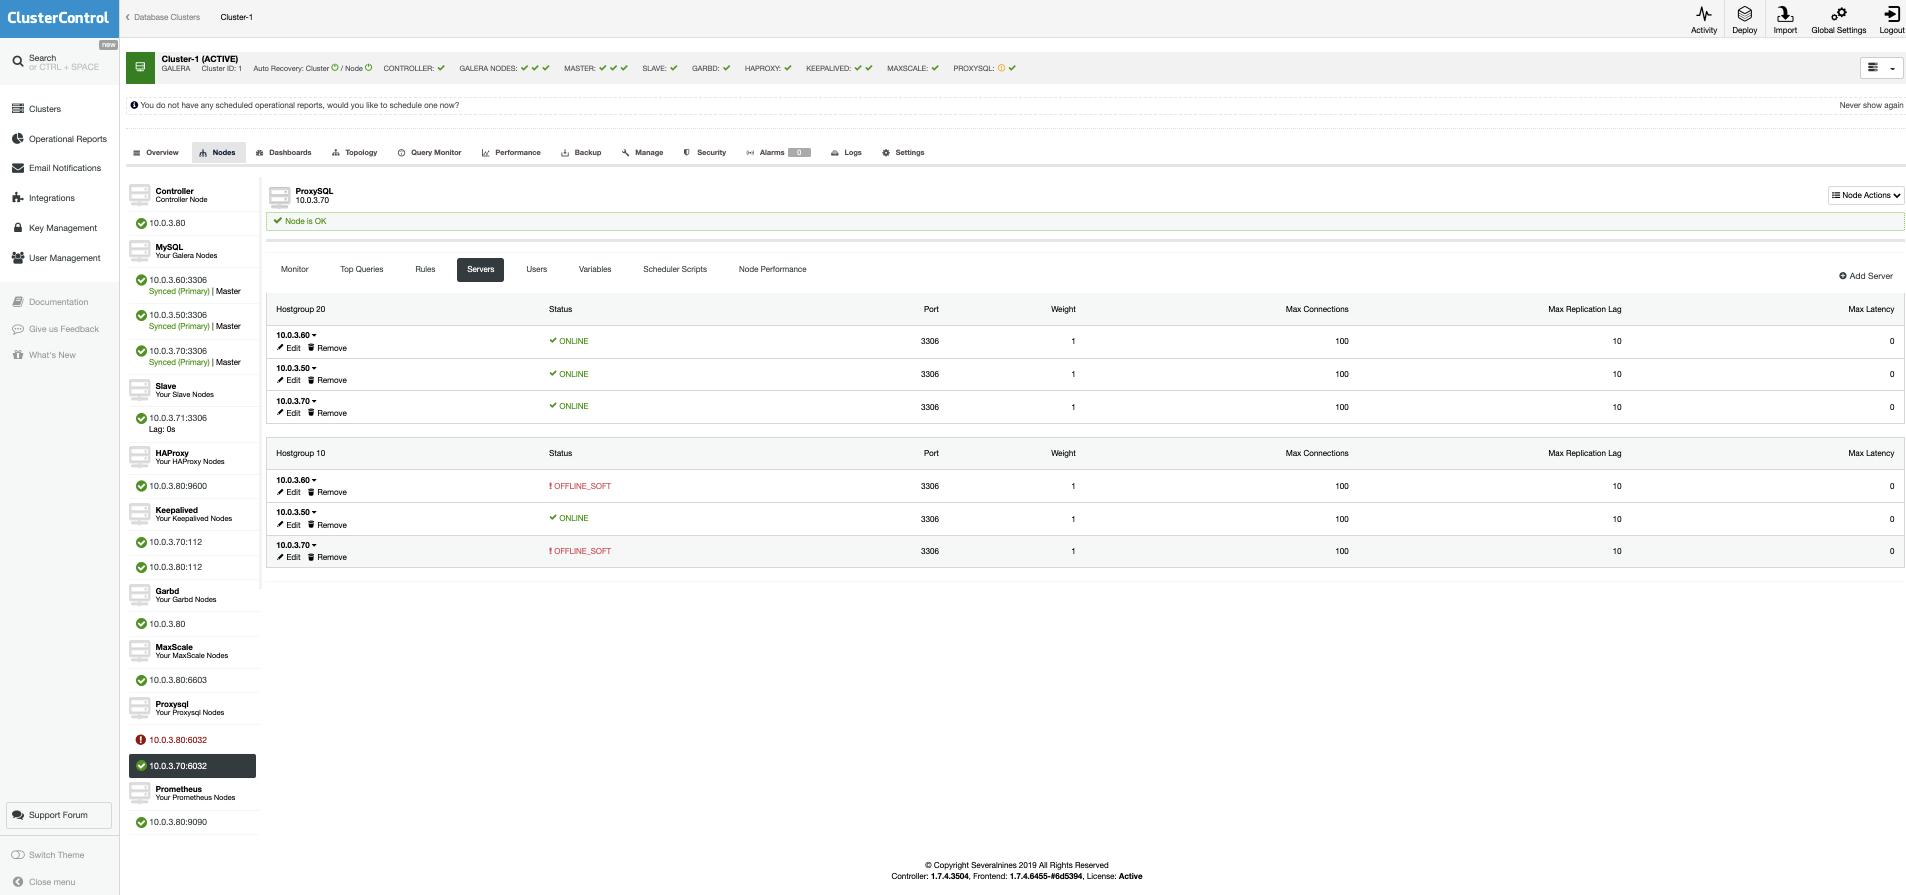The width and height of the screenshot is (1906, 895).
Task: Open Top Queries sub-tab
Action: coord(362,269)
